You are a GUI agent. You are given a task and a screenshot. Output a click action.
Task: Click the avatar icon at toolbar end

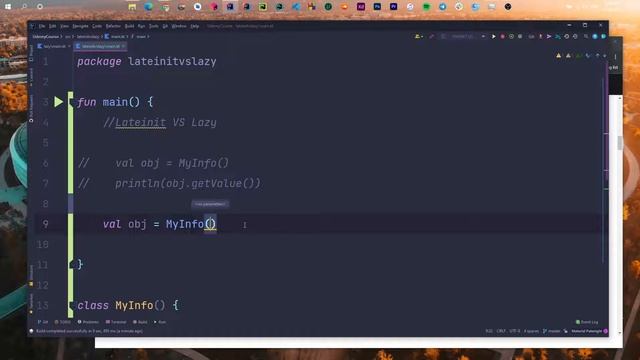[604, 37]
